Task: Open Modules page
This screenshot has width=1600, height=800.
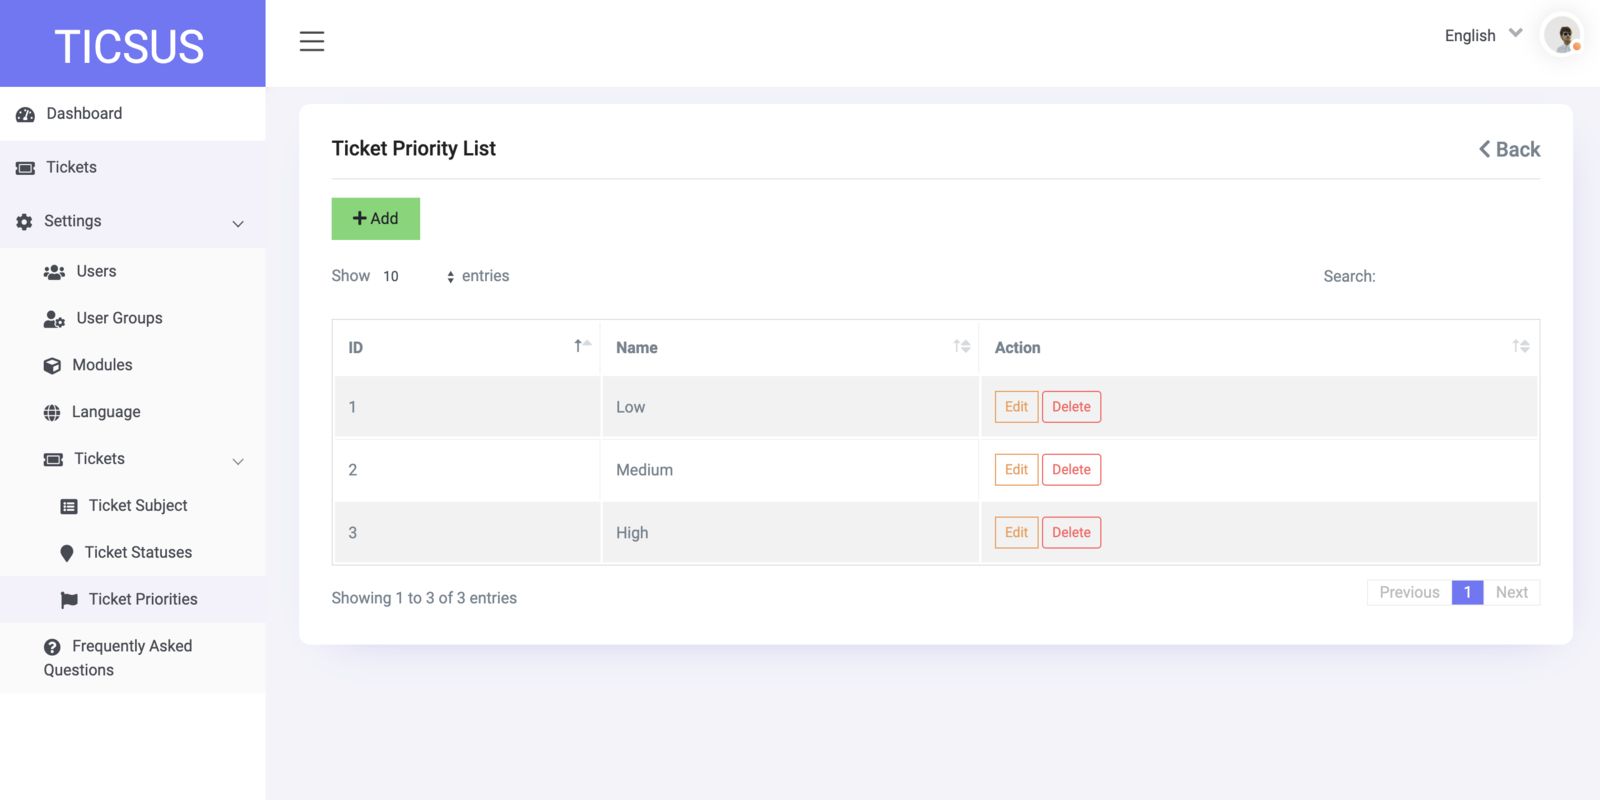Action: point(133,365)
